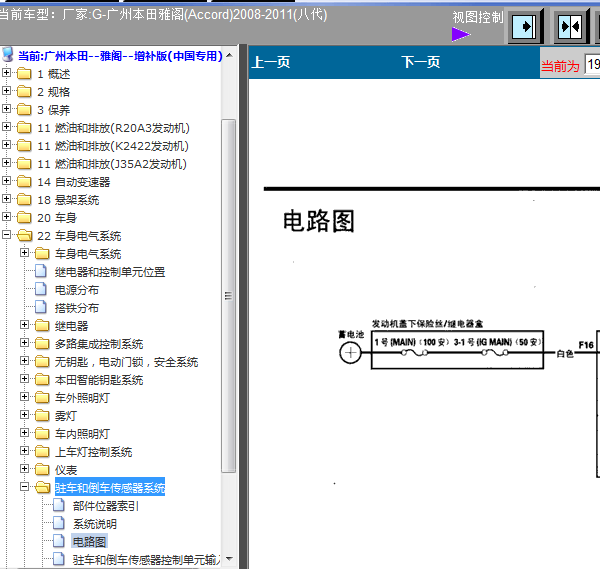Viewport: 600px width, 569px height.
Task: Click computer icon at tree root
Action: pyautogui.click(x=8, y=55)
